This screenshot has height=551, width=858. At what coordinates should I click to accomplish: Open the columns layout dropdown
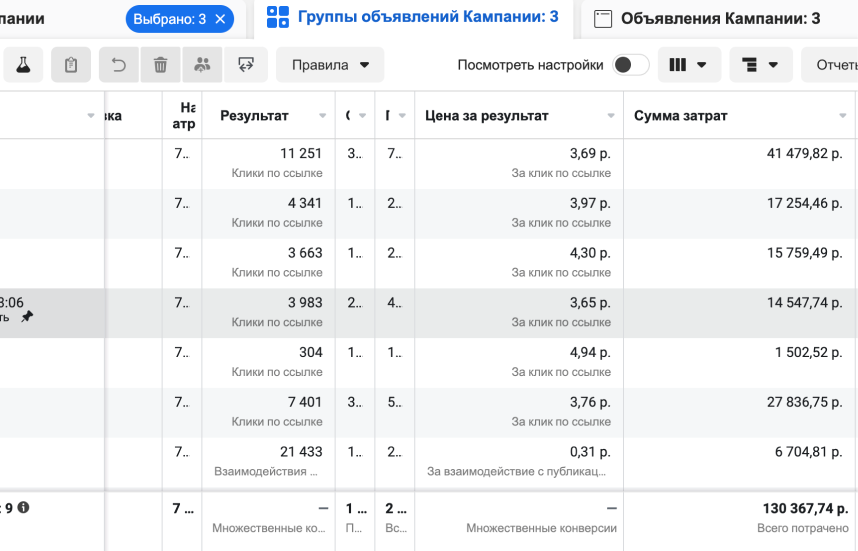[687, 65]
